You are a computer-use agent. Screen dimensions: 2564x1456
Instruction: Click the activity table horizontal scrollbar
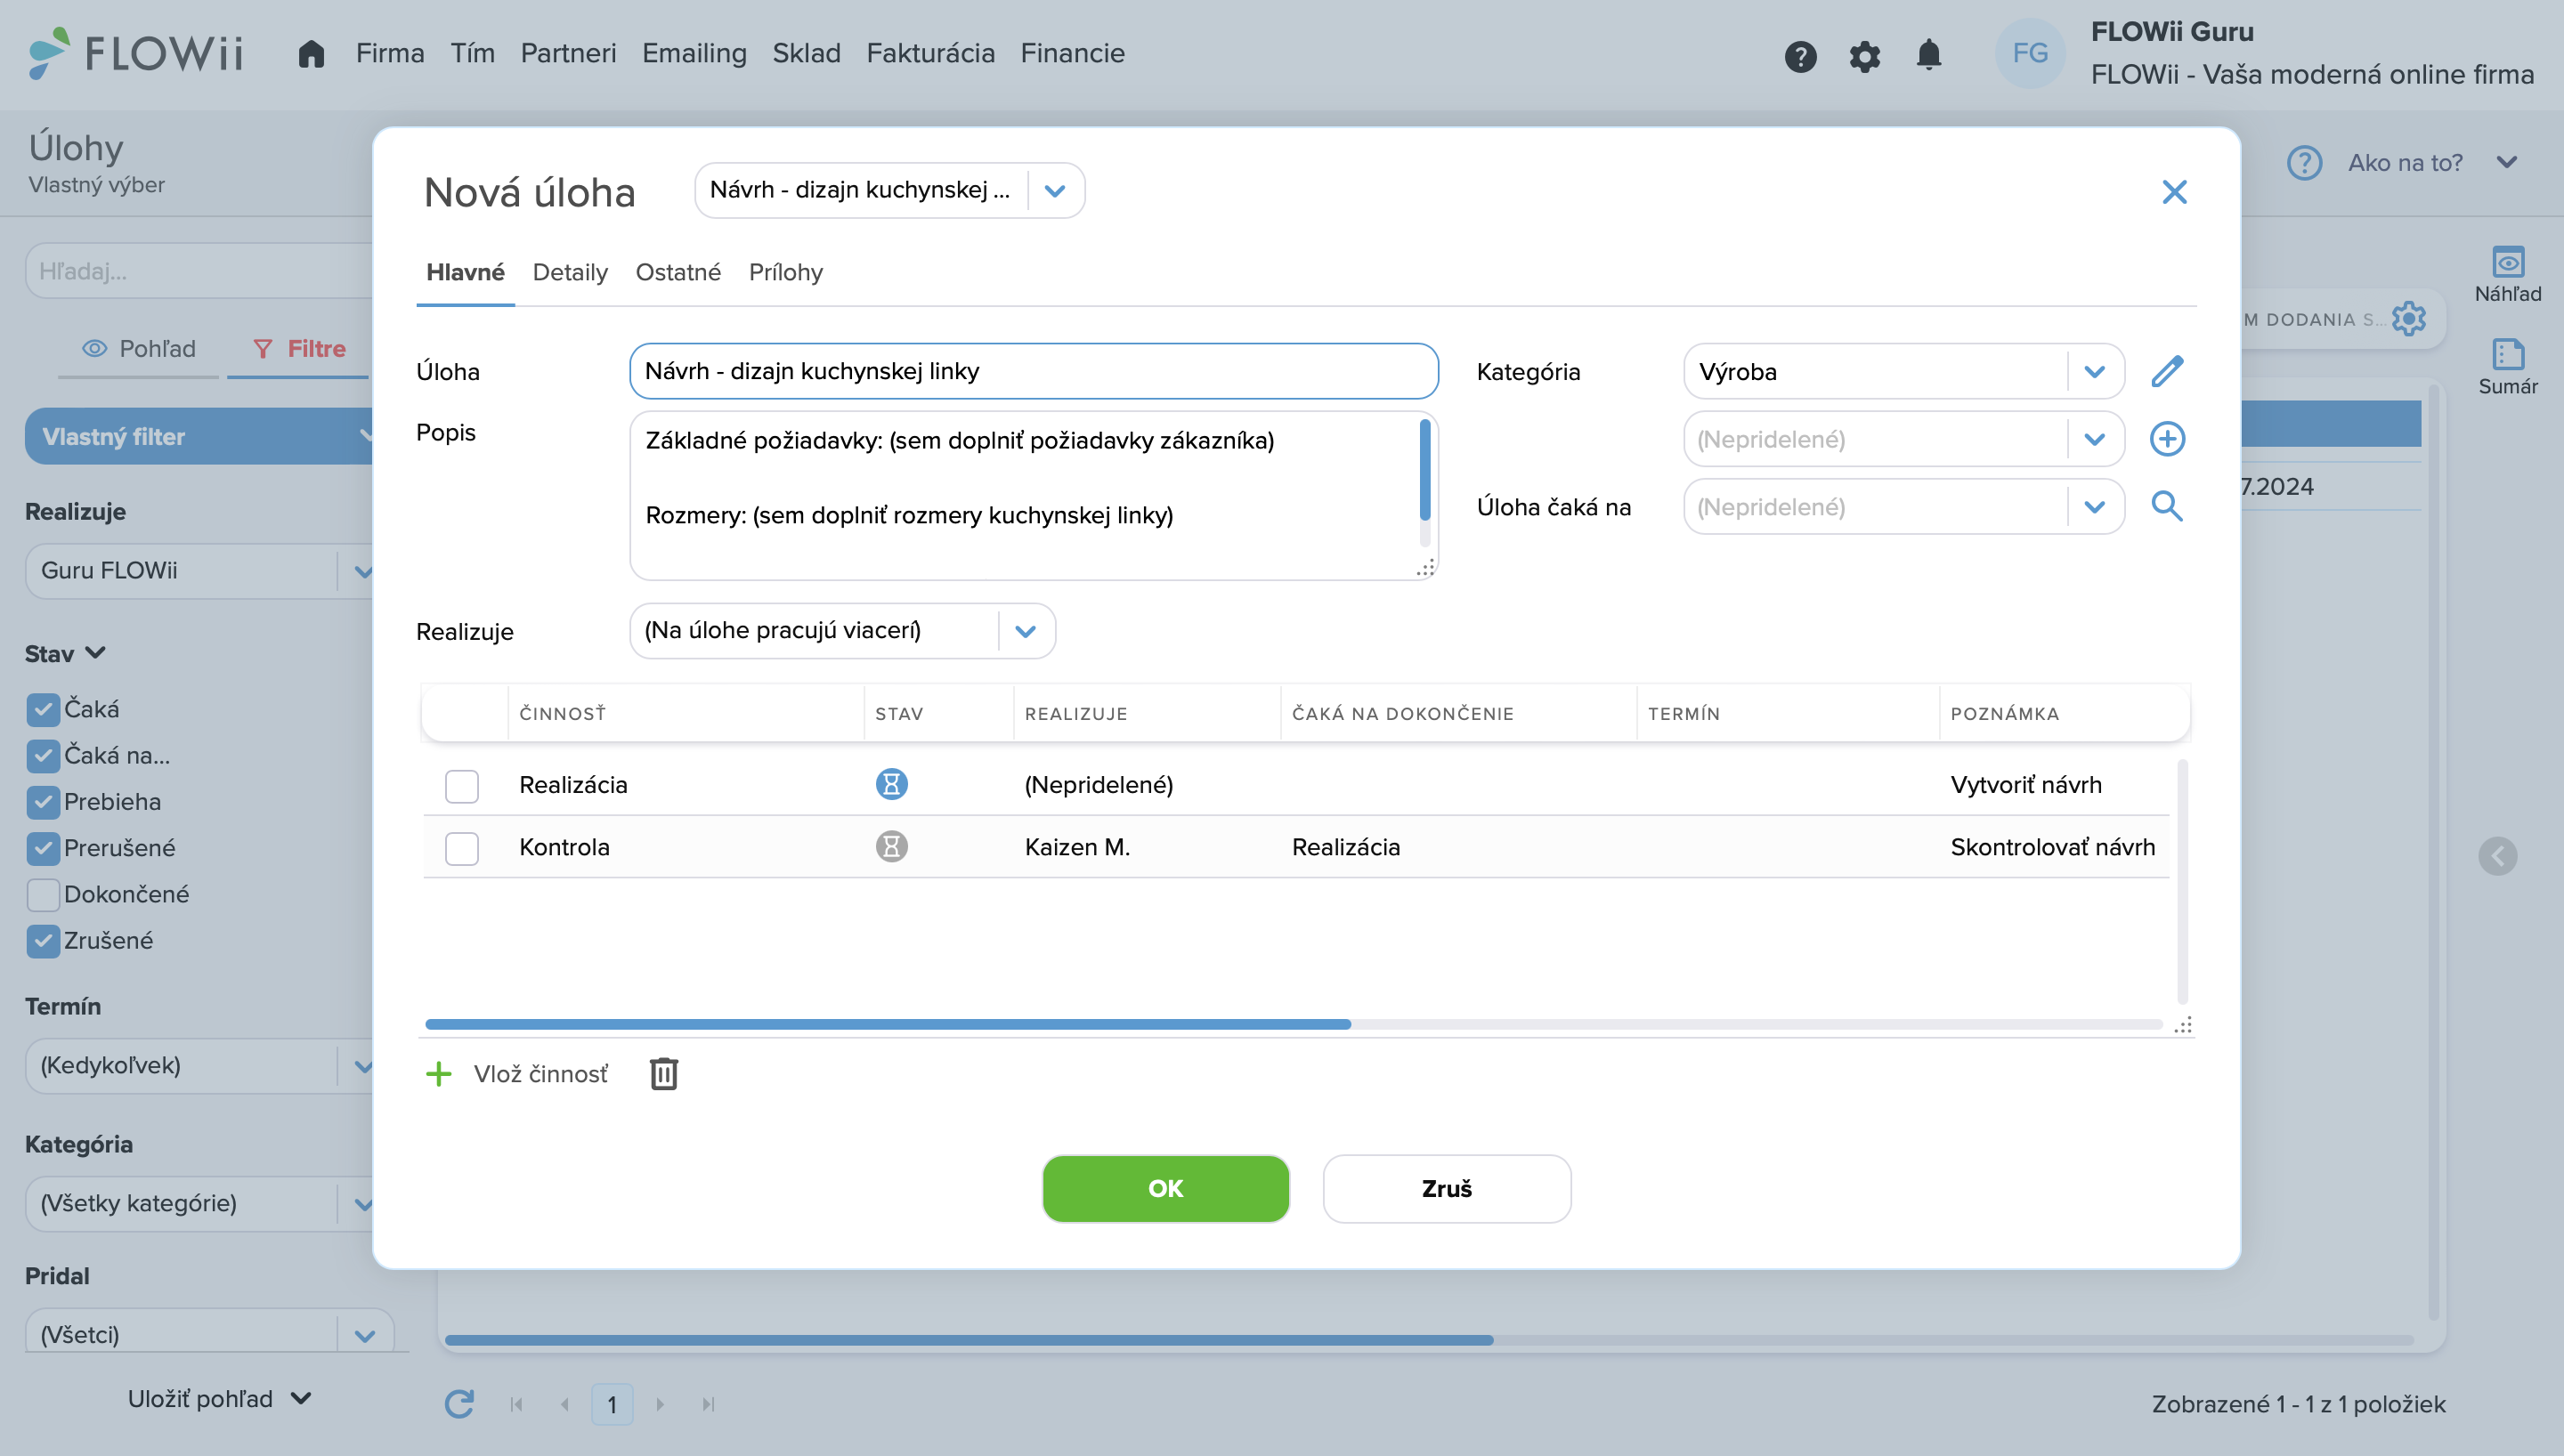(x=887, y=1024)
